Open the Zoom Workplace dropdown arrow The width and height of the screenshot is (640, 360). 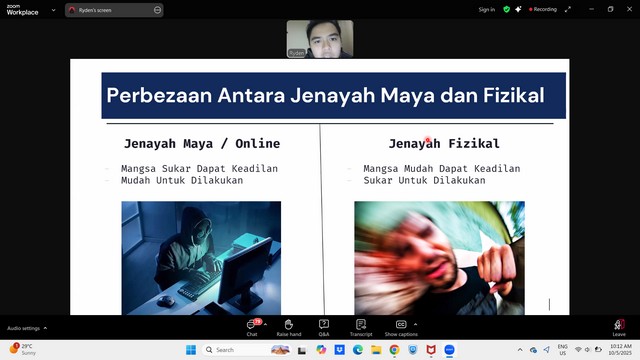(53, 10)
